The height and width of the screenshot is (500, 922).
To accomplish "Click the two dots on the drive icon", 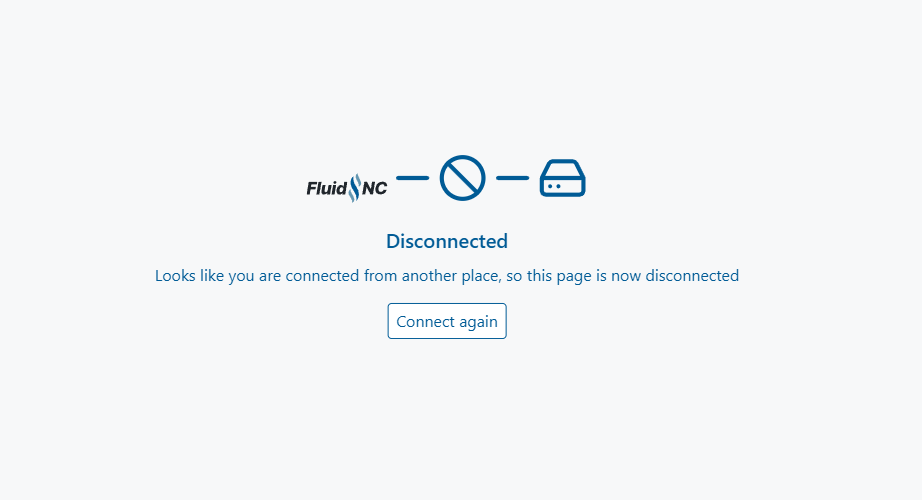I will point(553,187).
